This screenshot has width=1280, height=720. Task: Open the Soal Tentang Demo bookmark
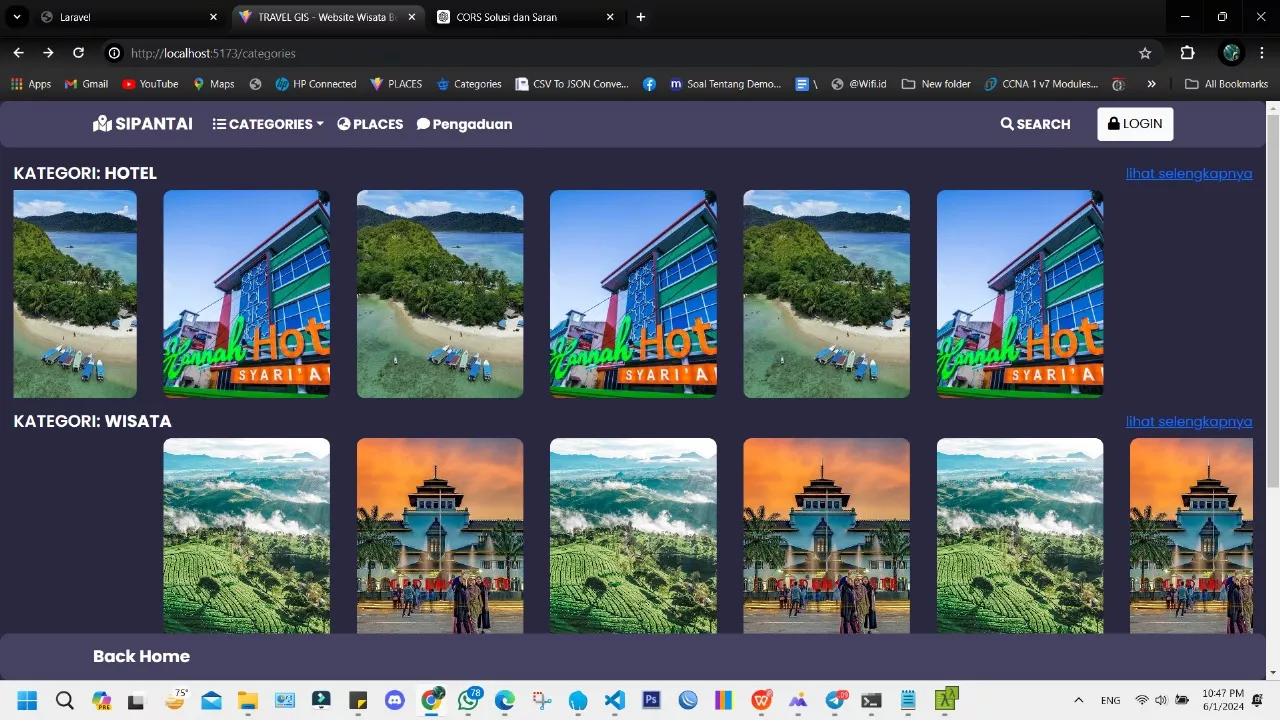[x=726, y=84]
